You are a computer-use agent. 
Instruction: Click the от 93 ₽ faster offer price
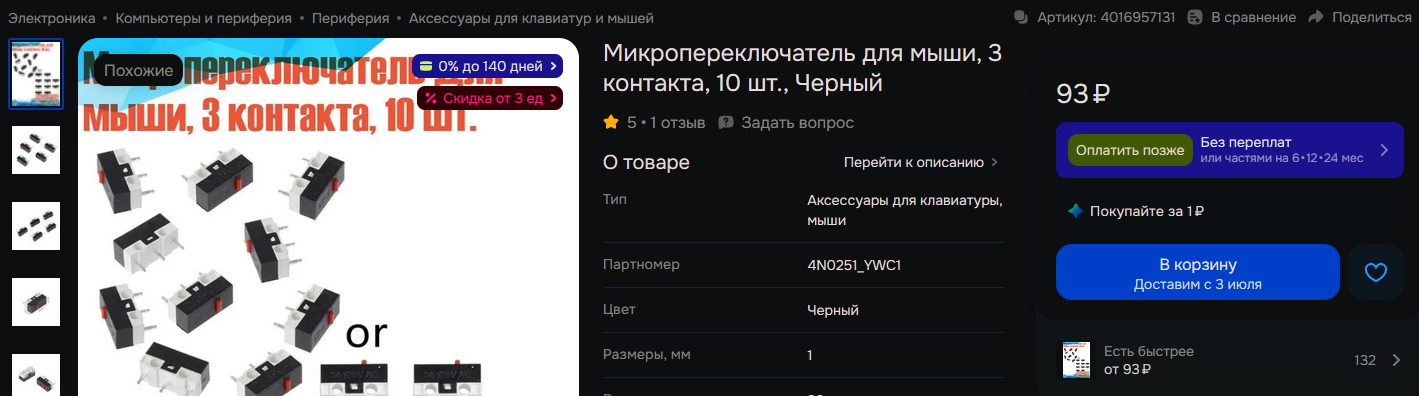pos(1127,369)
